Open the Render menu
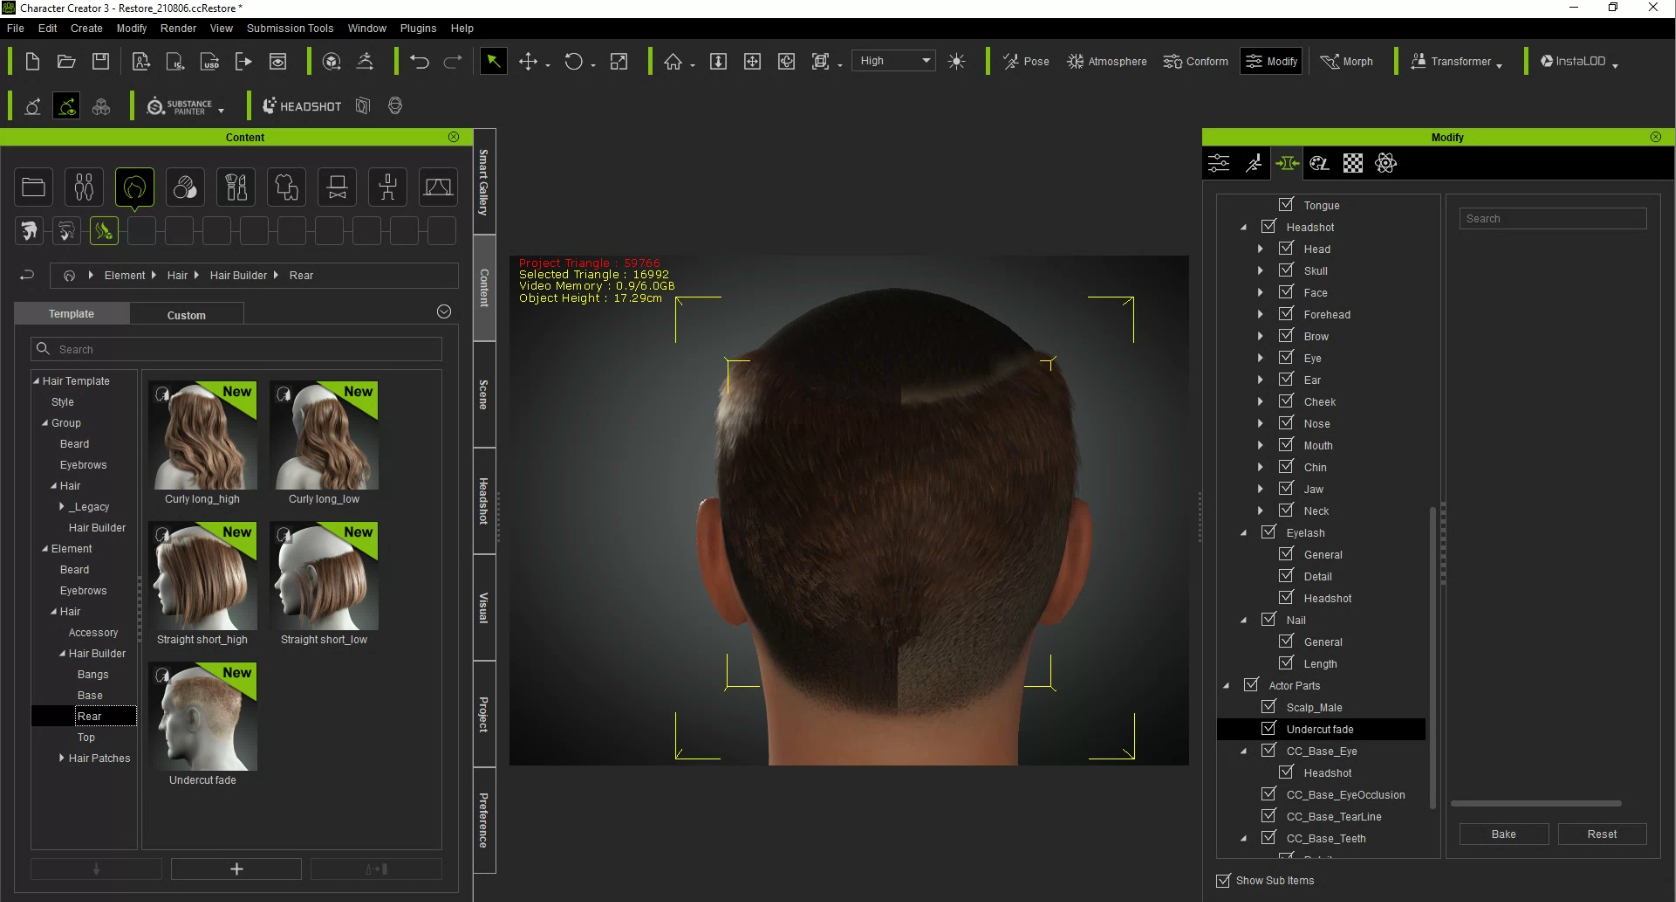This screenshot has height=902, width=1676. (x=178, y=28)
